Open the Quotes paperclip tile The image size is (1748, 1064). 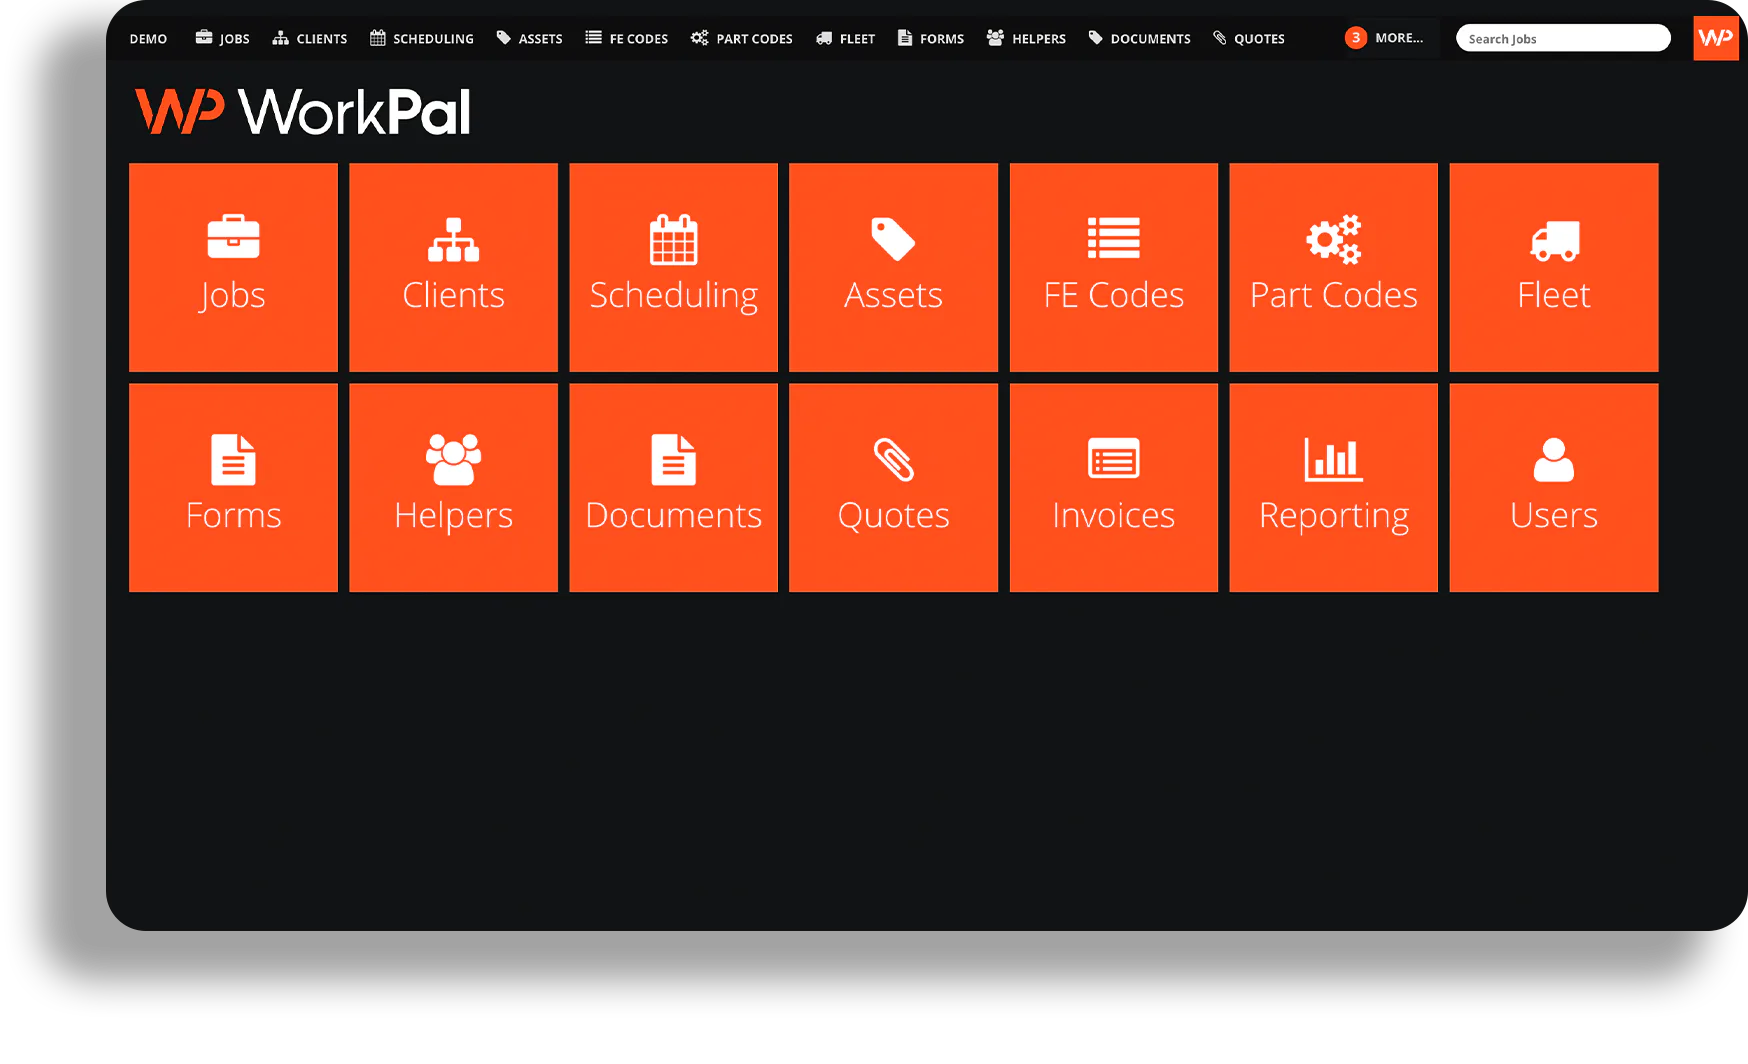(x=893, y=487)
